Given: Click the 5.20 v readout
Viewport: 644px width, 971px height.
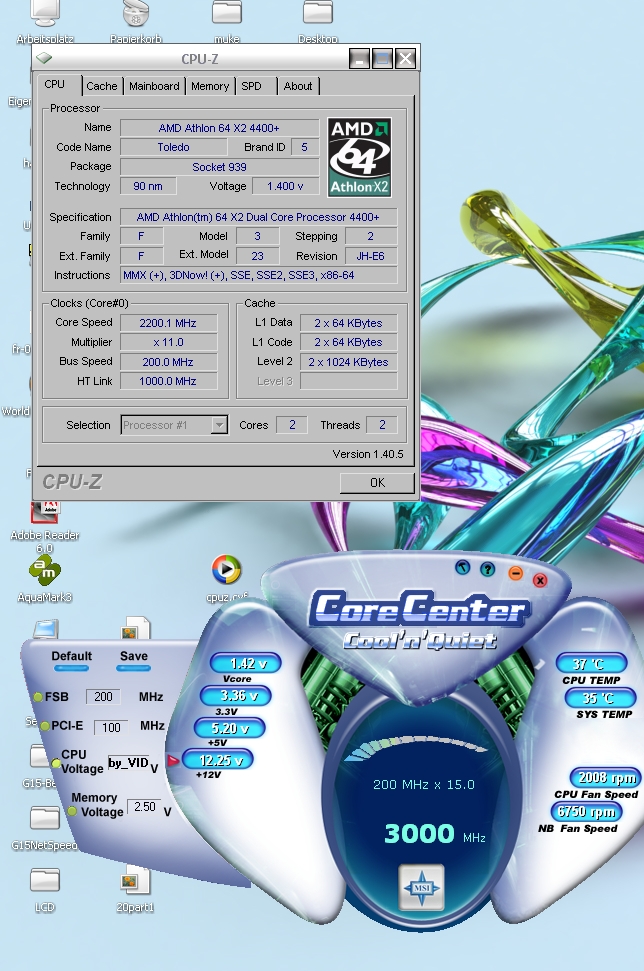Looking at the screenshot, I should (230, 728).
